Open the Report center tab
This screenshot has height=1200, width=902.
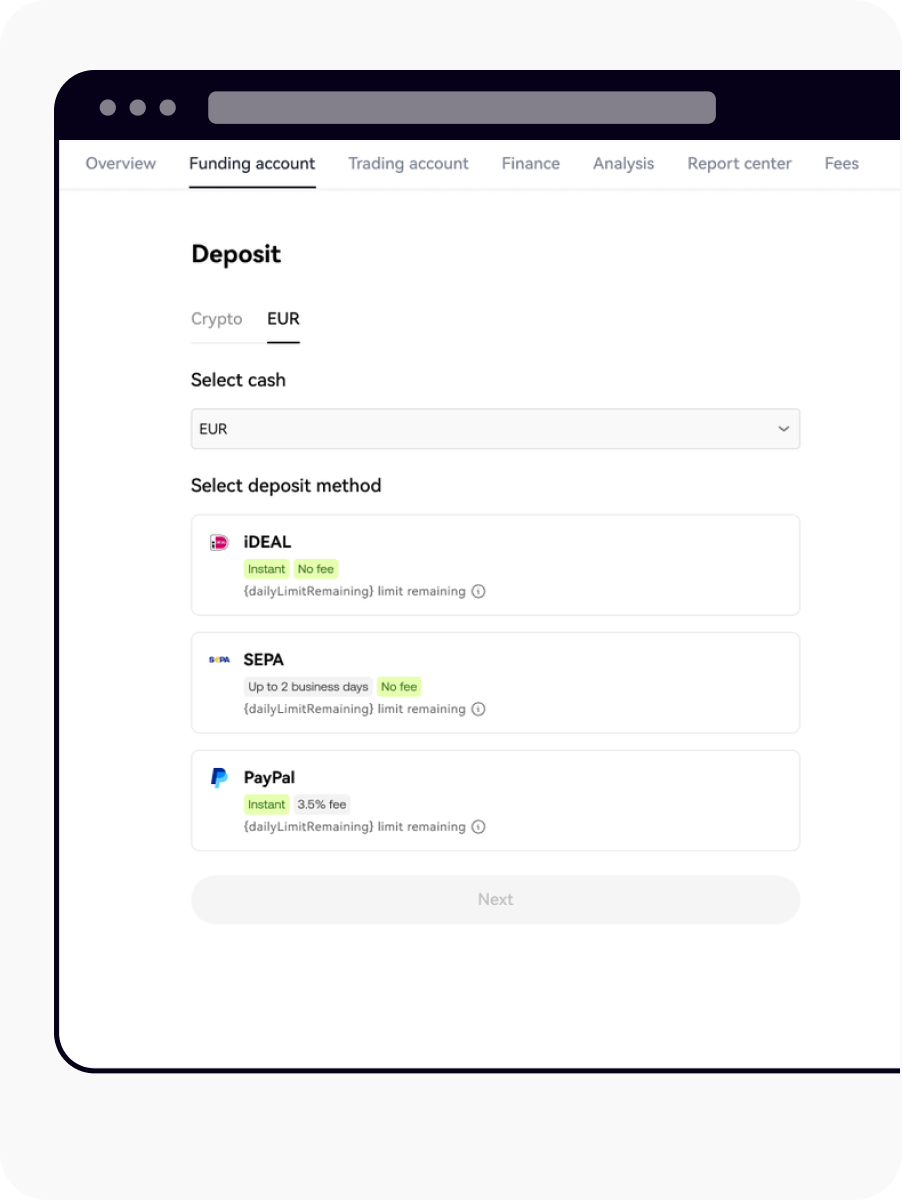coord(739,163)
